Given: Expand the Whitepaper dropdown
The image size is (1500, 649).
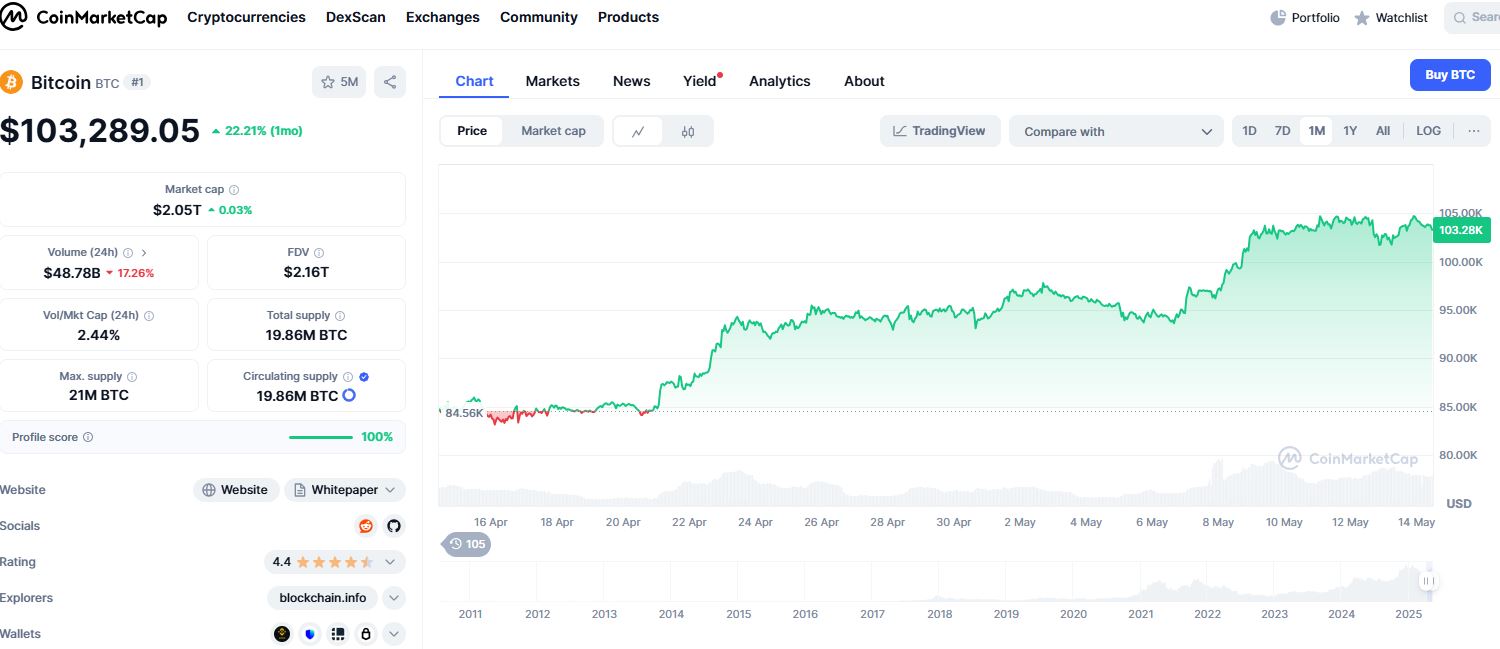Looking at the screenshot, I should (345, 490).
